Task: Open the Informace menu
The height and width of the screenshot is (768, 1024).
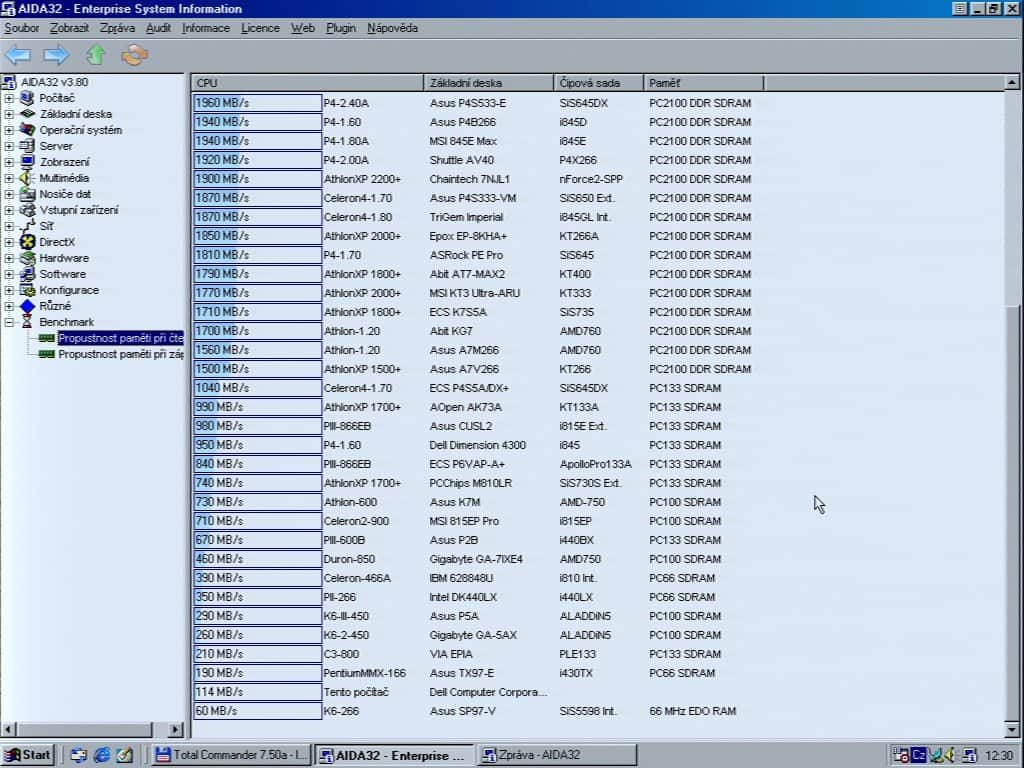Action: coord(206,28)
